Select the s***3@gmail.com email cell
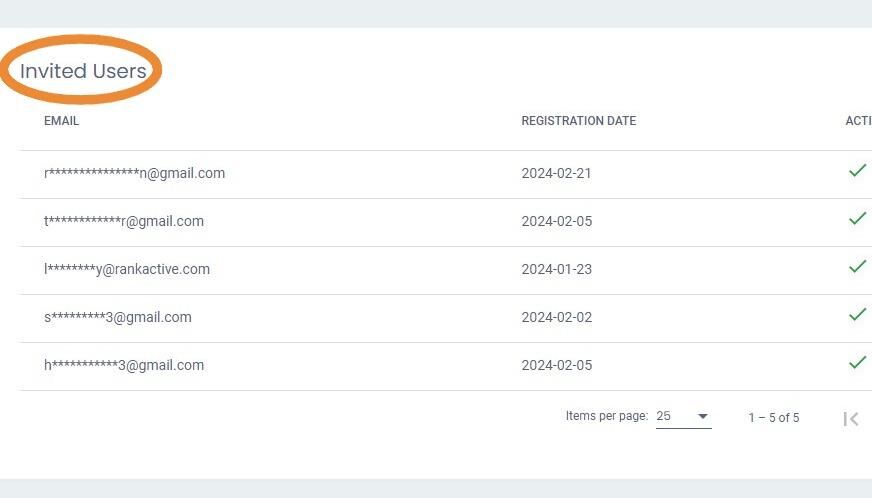 [118, 317]
